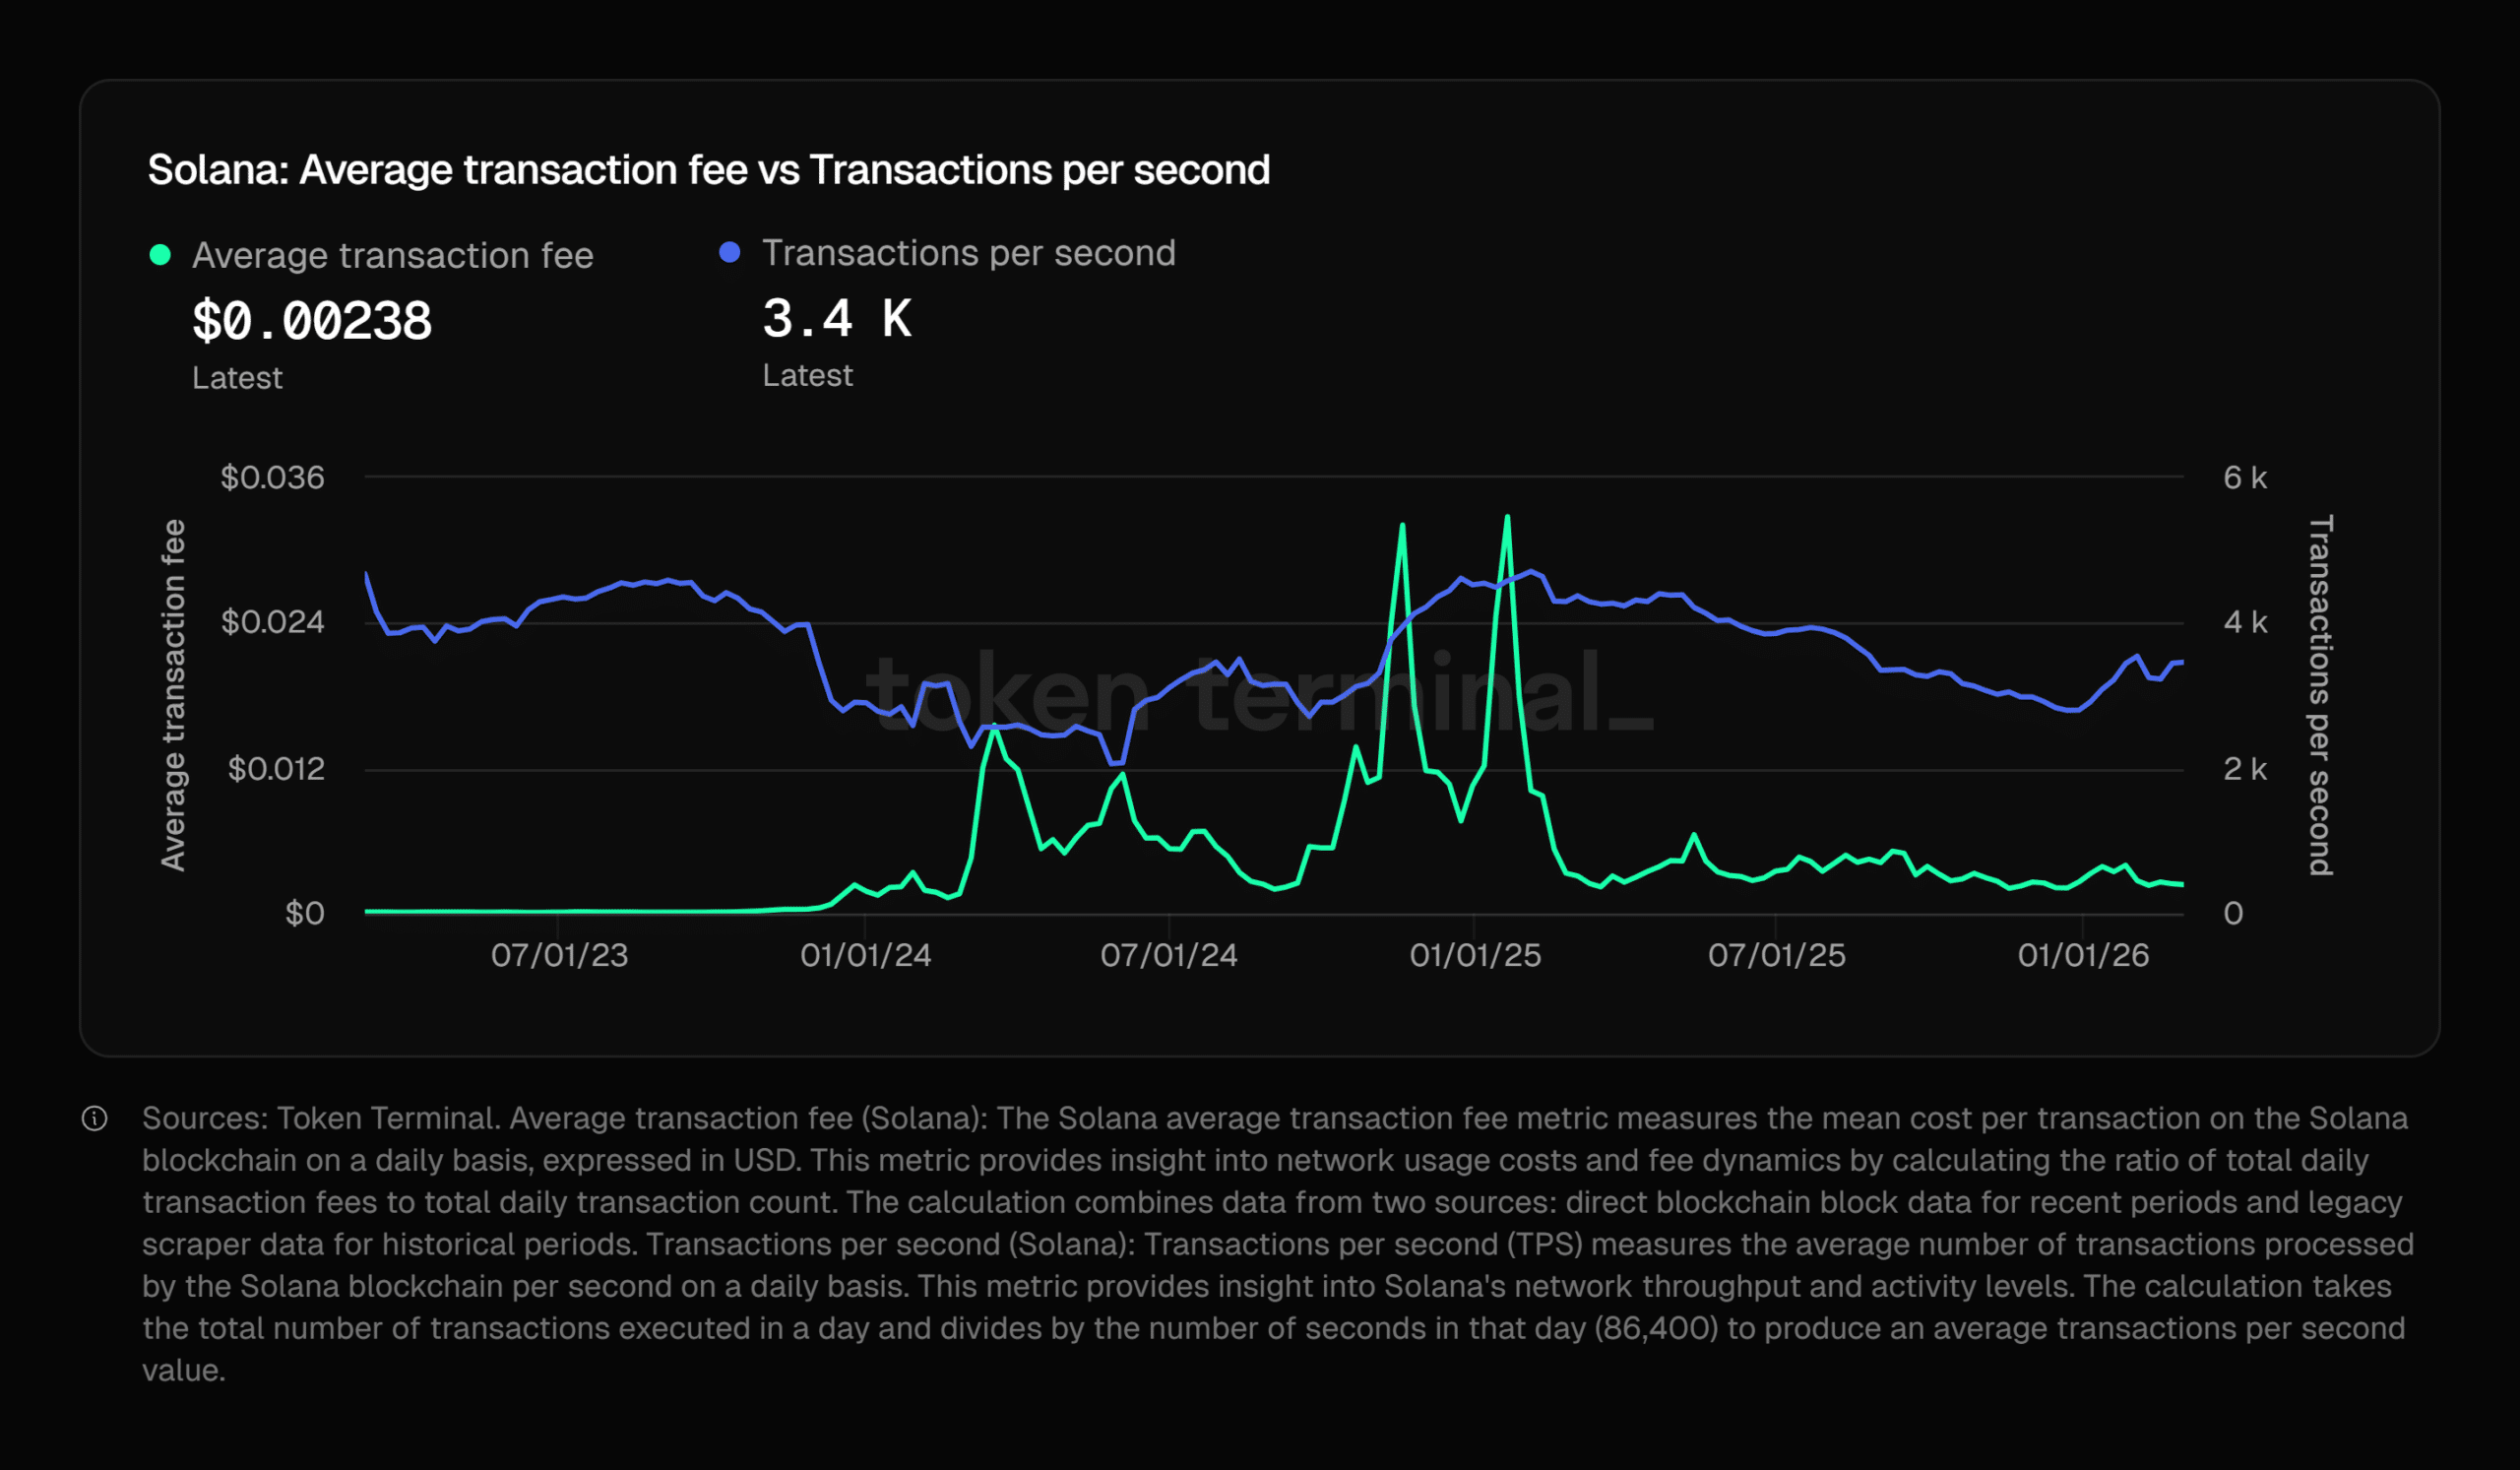Click the rotated right axis title text

pyautogui.click(x=2320, y=695)
